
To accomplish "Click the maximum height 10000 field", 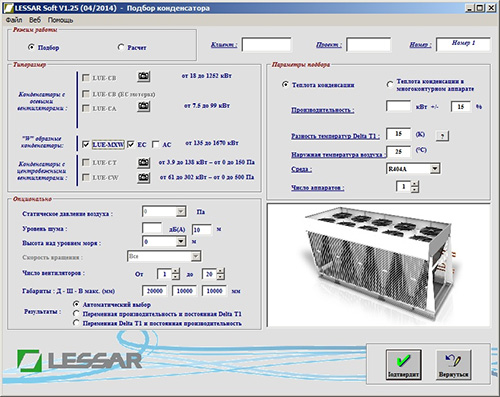I will point(214,291).
